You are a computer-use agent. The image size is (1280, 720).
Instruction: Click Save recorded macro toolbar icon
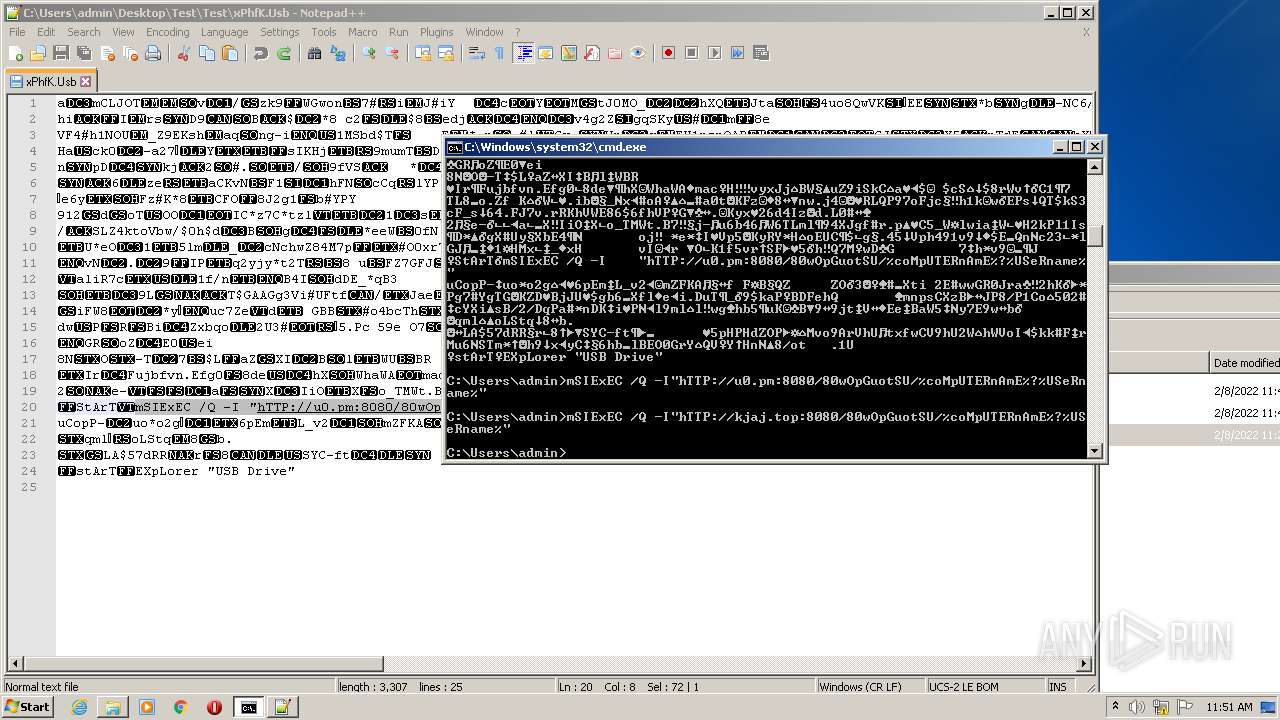pyautogui.click(x=760, y=53)
